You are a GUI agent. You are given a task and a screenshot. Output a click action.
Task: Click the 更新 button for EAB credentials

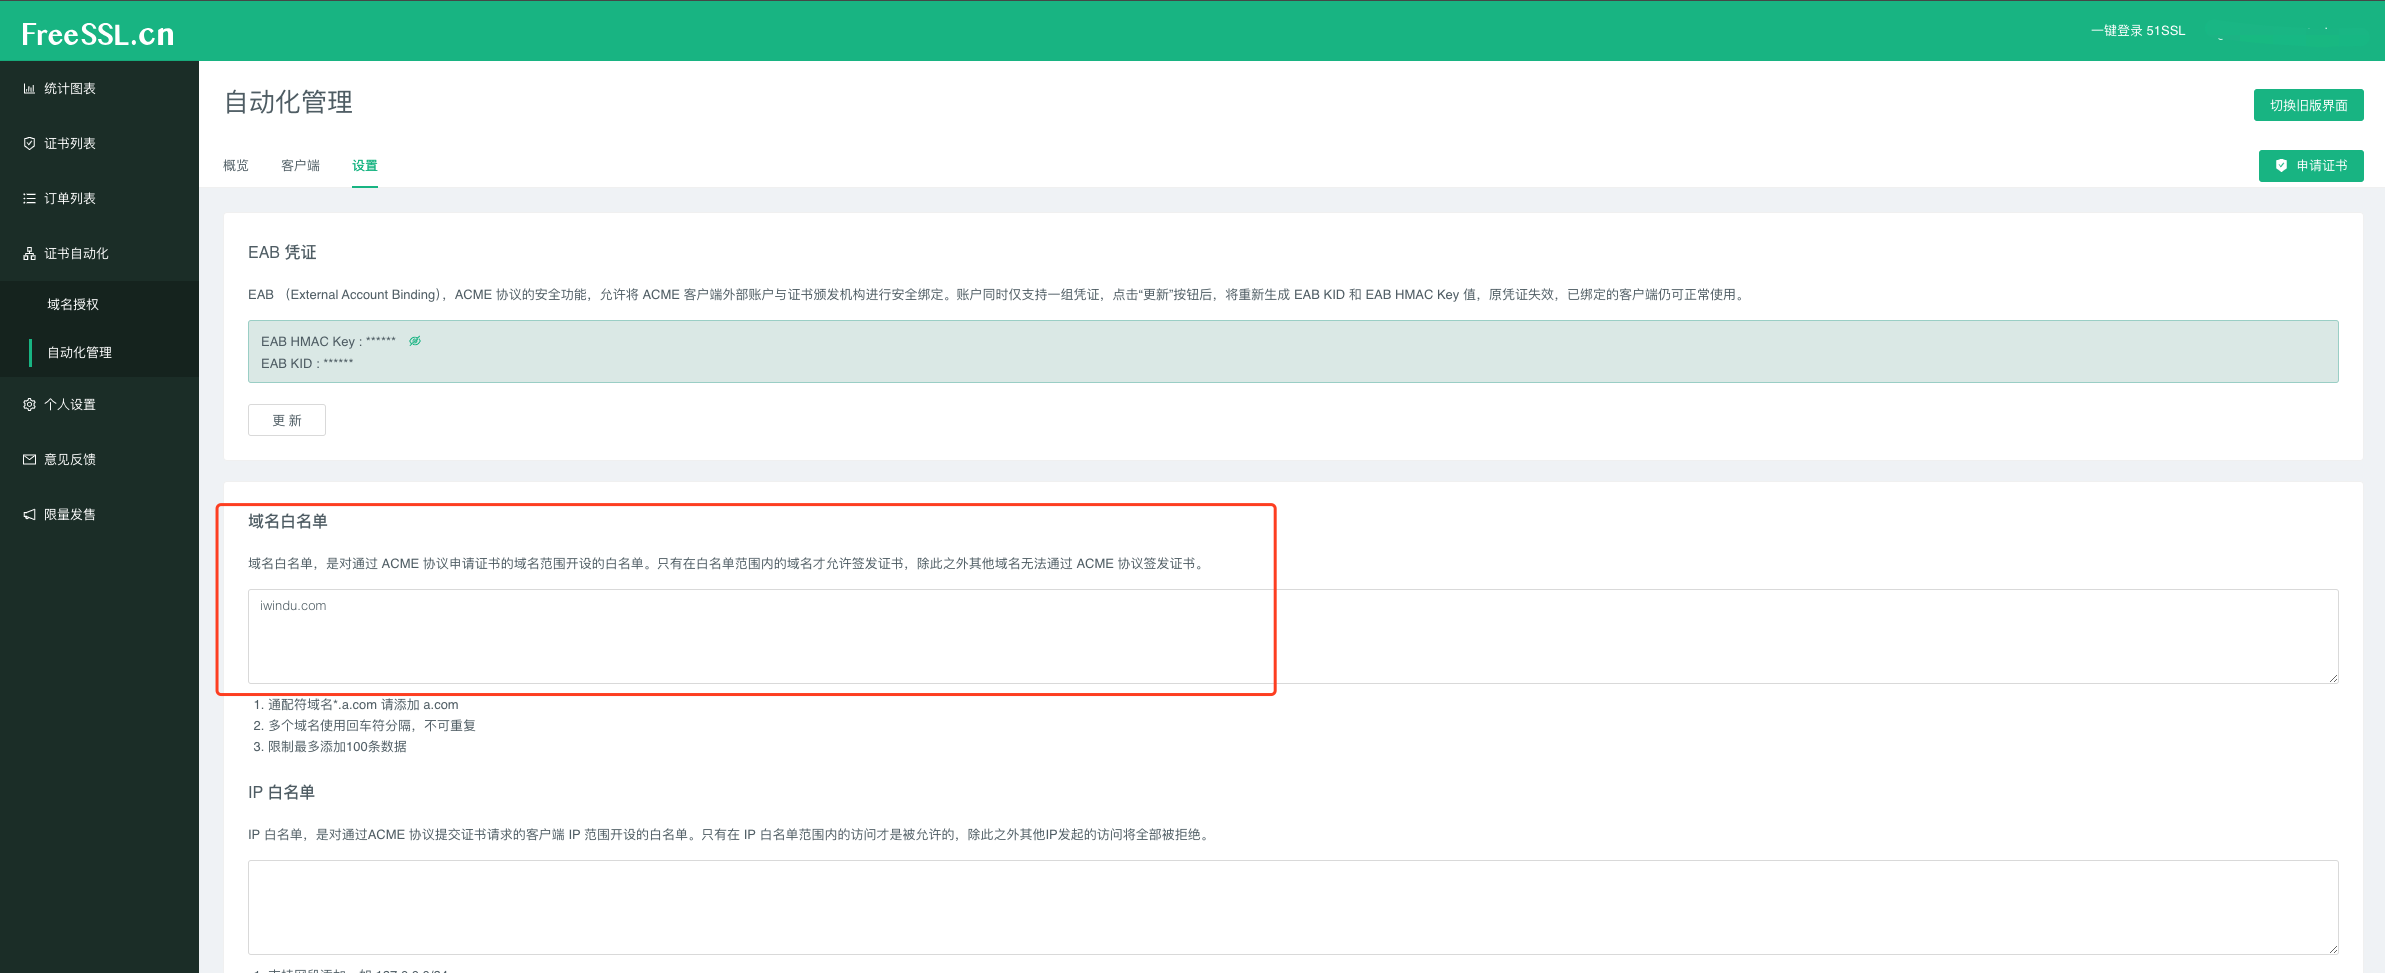point(287,420)
